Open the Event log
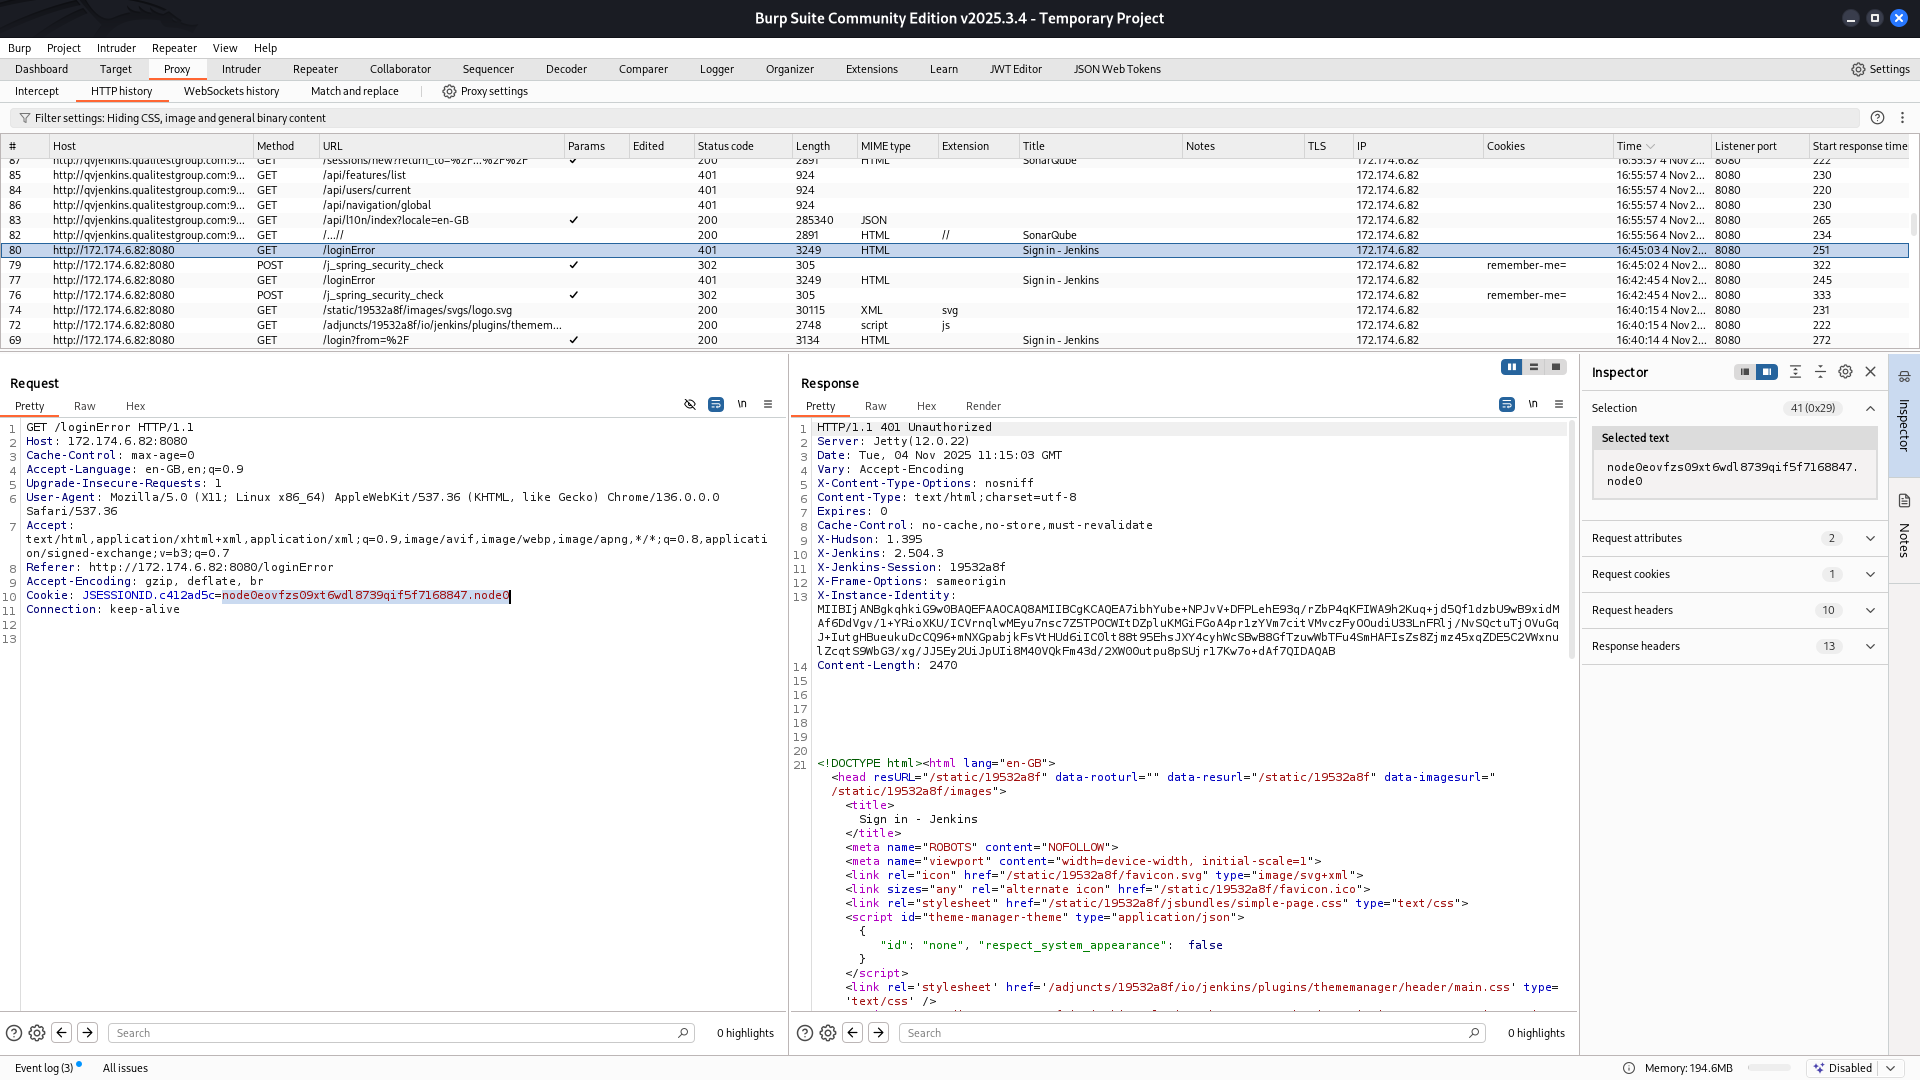Screen dimensions: 1920x1080 click(44, 1068)
